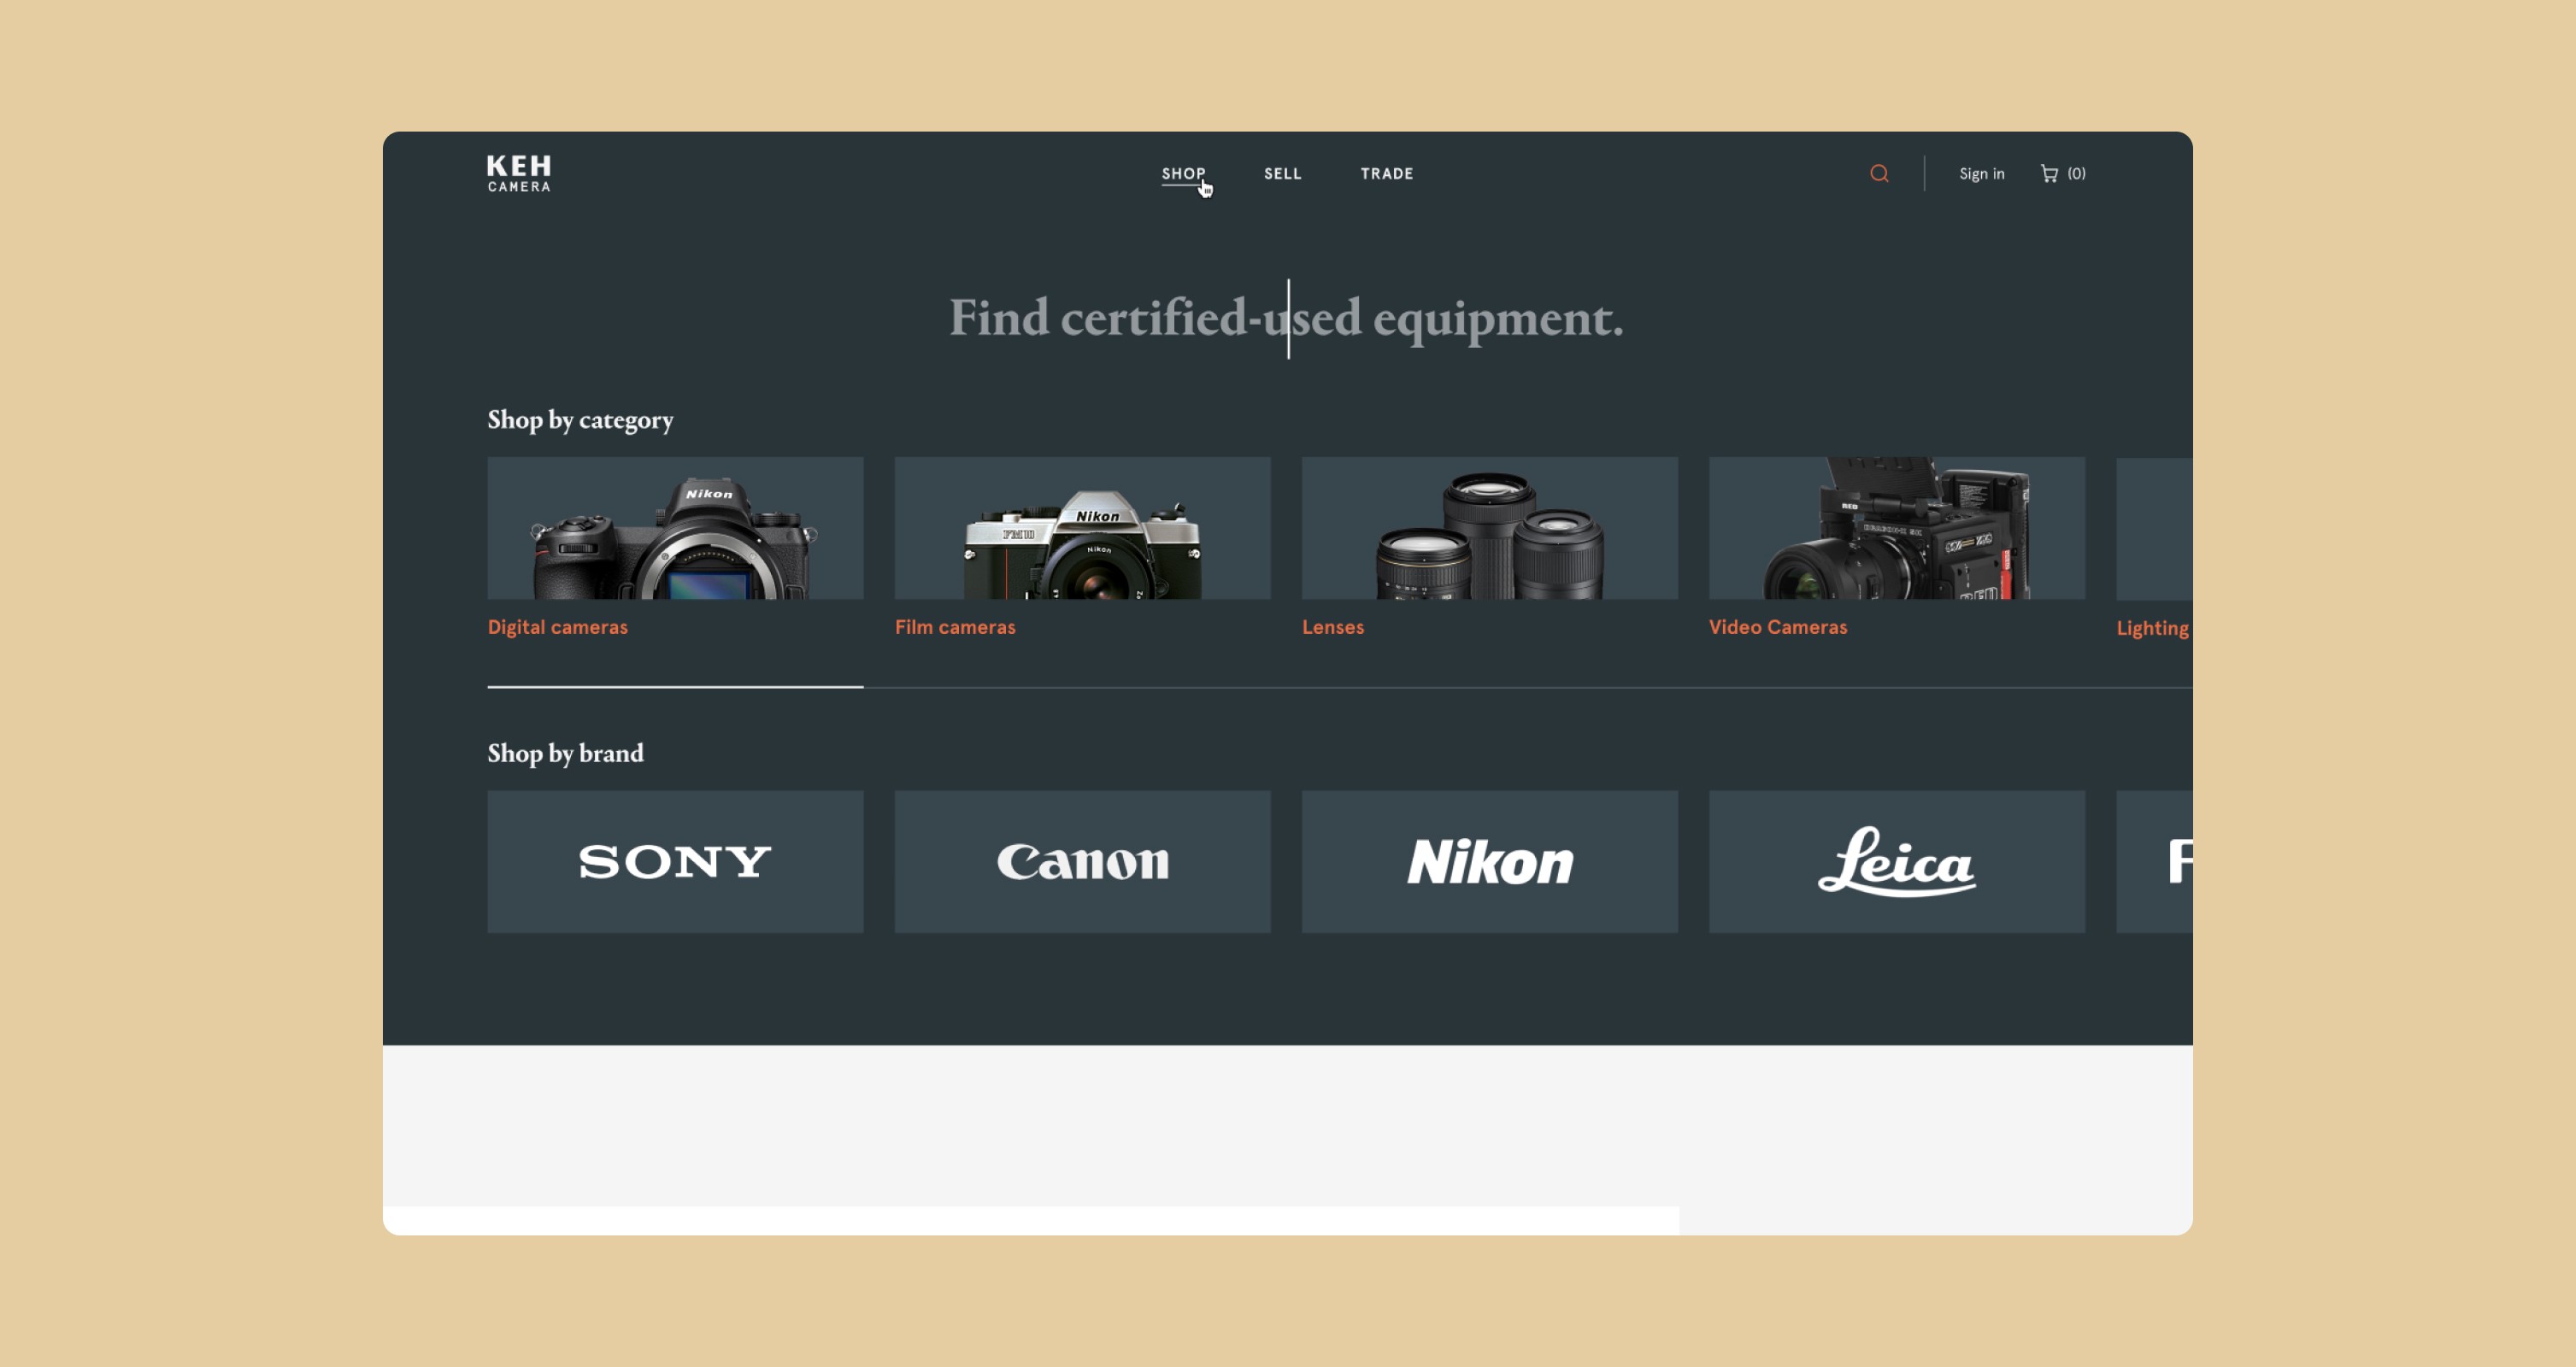
Task: Choose the Canon brand logo tile
Action: click(1082, 861)
